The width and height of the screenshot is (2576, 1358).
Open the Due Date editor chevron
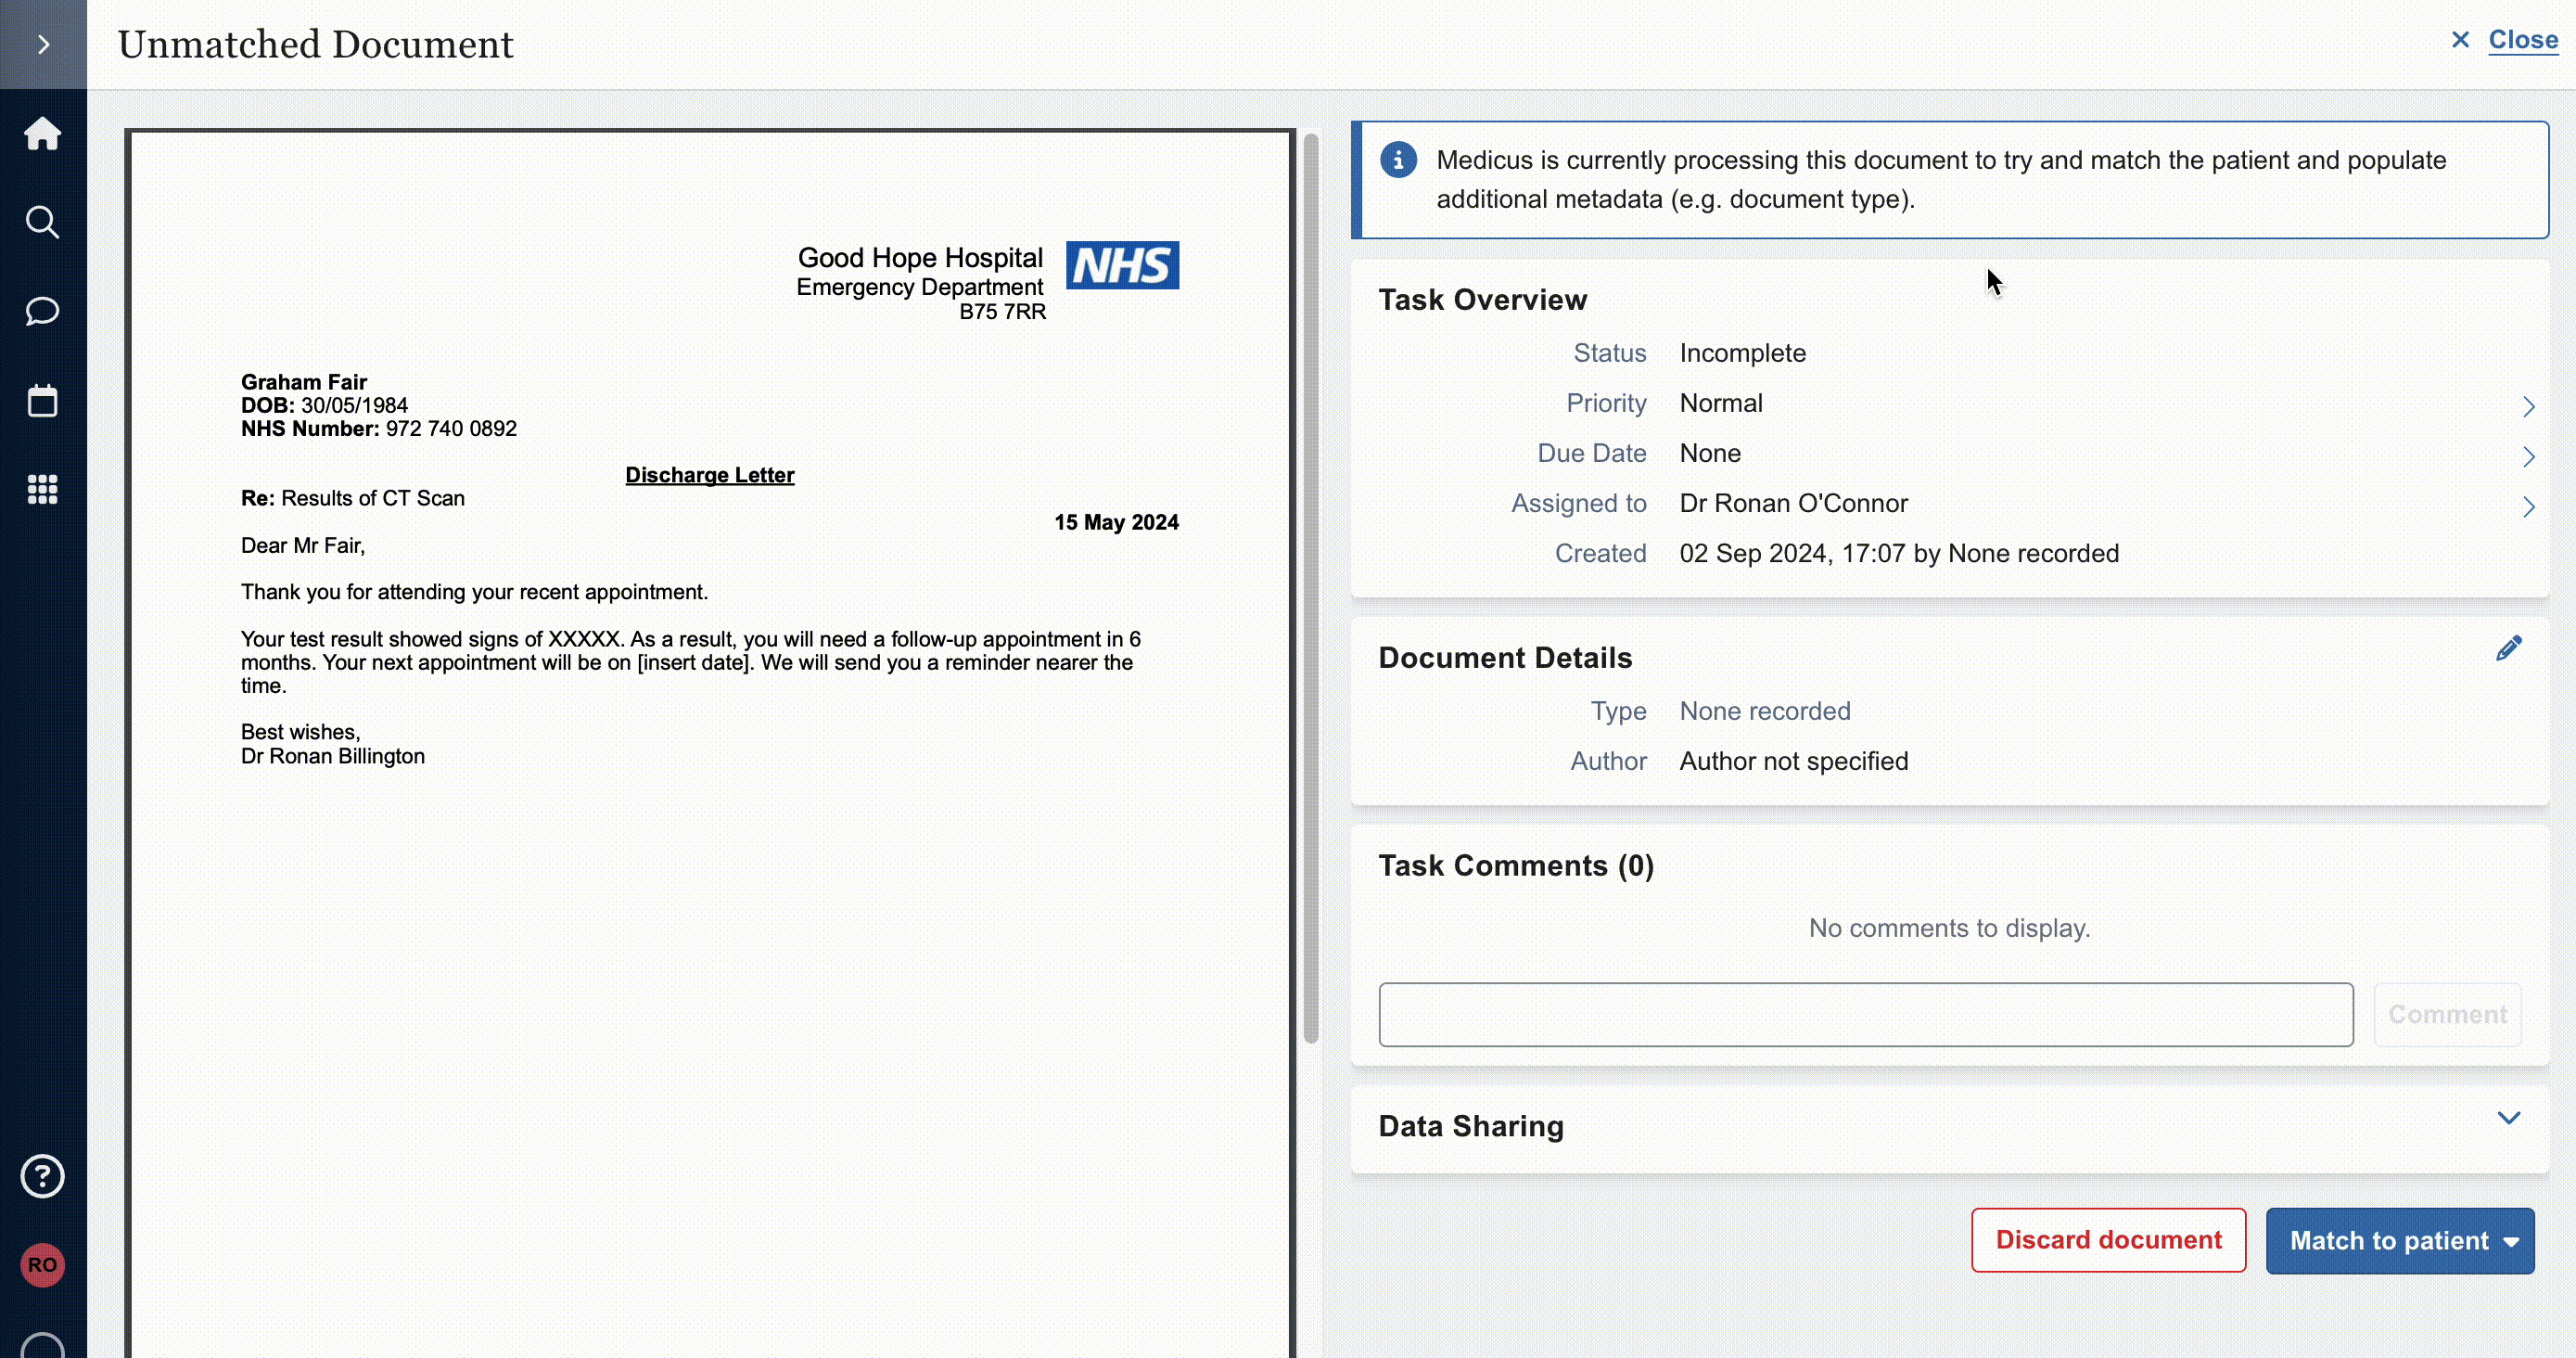(x=2529, y=456)
